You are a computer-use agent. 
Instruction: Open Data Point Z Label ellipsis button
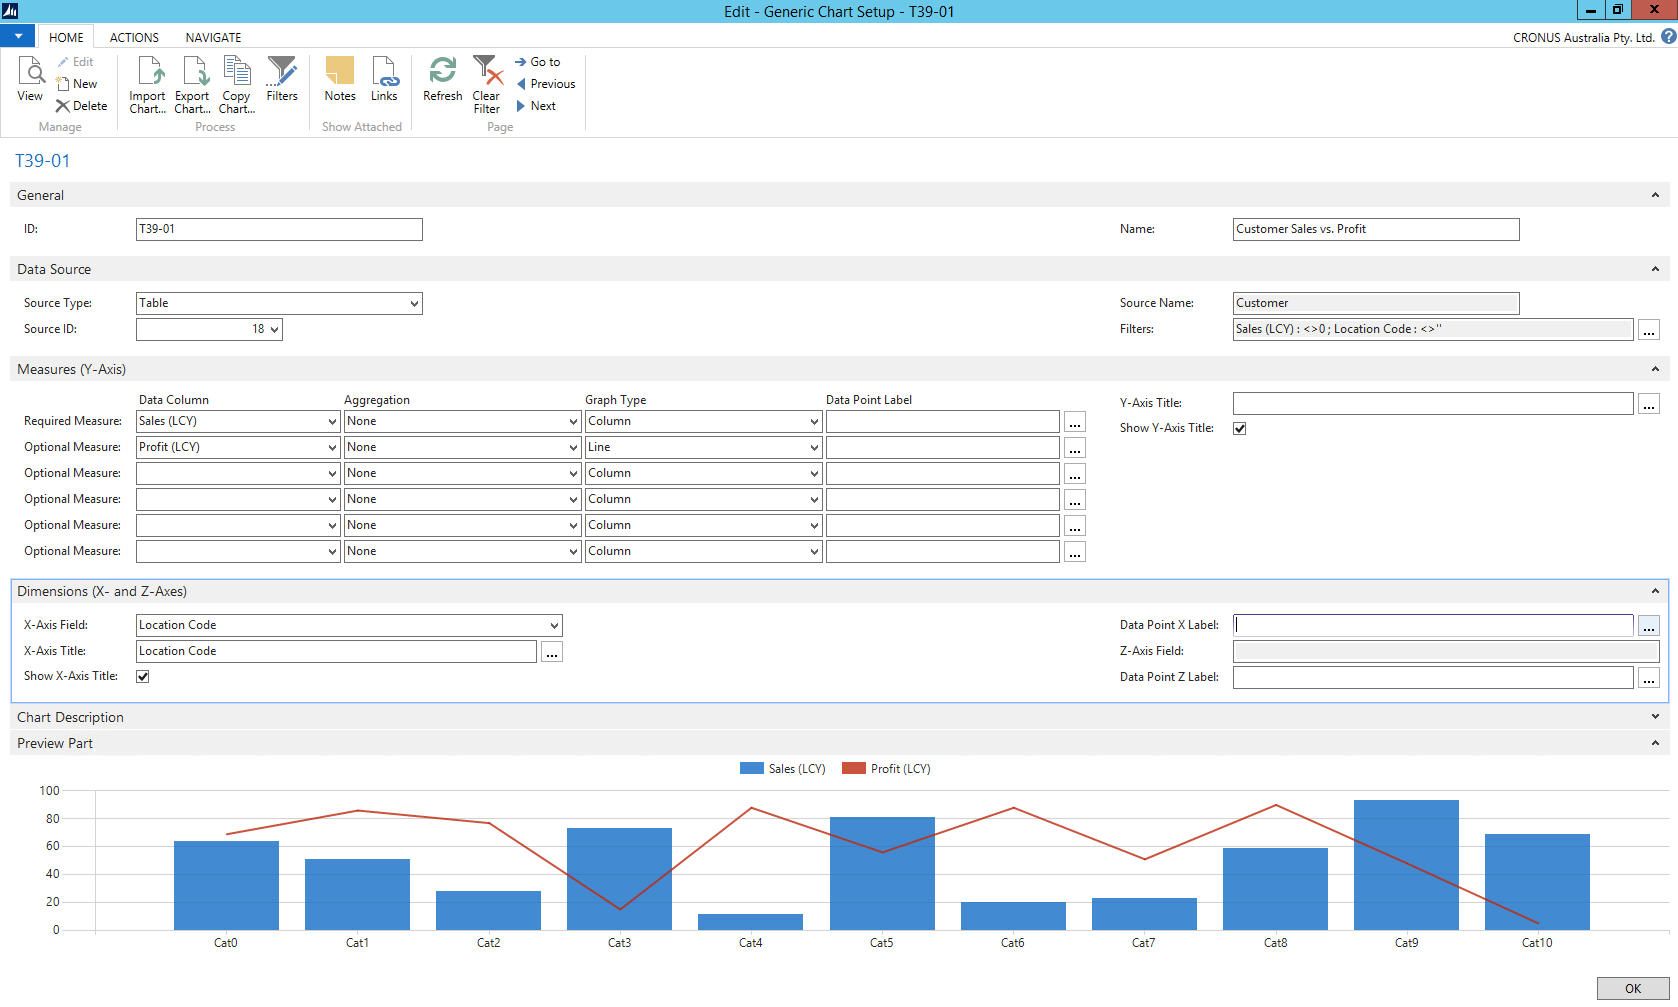[x=1649, y=678]
